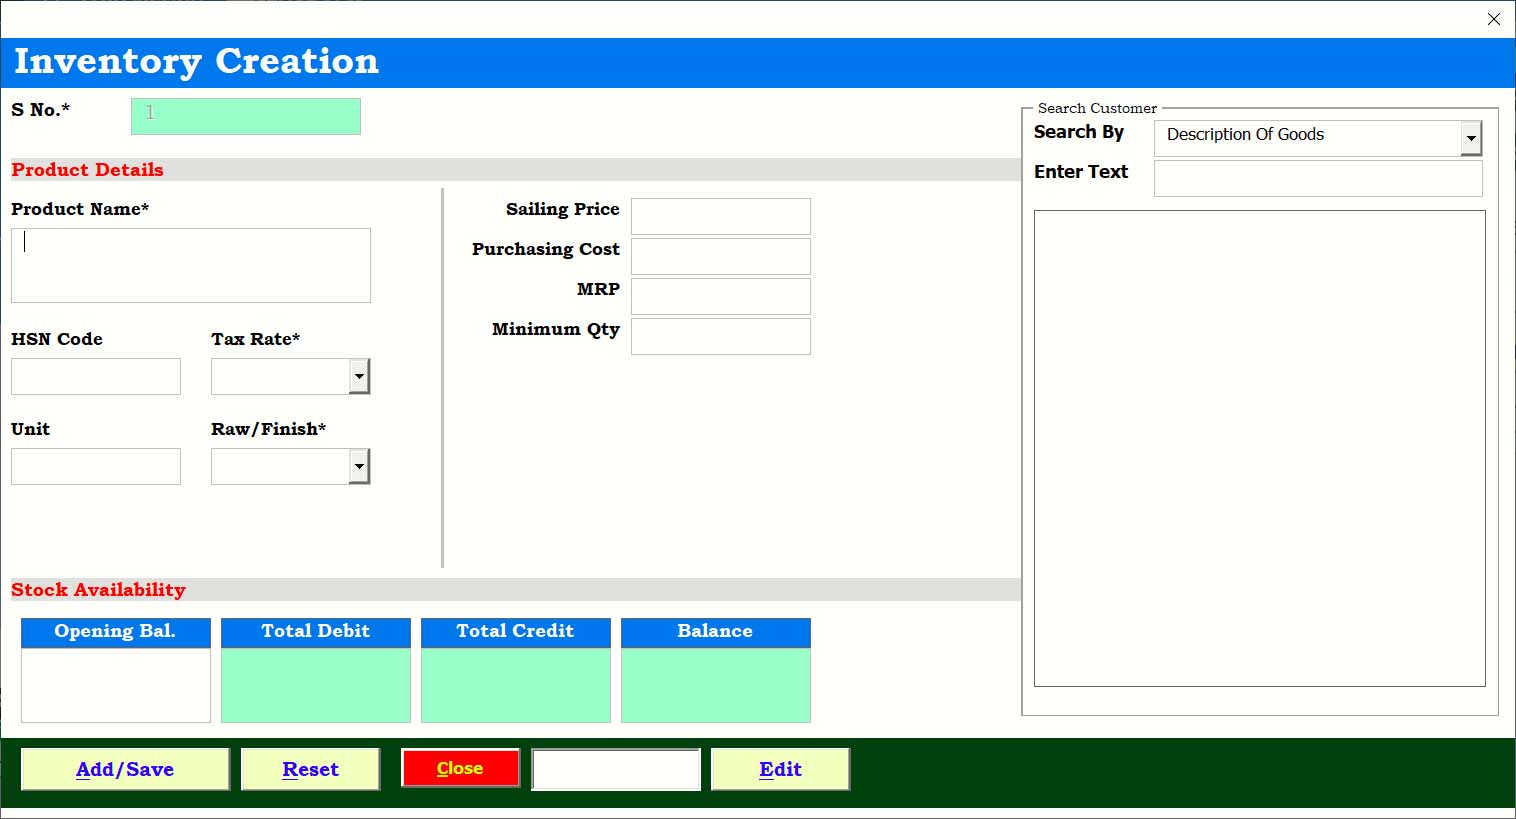The image size is (1516, 819).
Task: Select the Minimum Qty field
Action: (x=720, y=336)
